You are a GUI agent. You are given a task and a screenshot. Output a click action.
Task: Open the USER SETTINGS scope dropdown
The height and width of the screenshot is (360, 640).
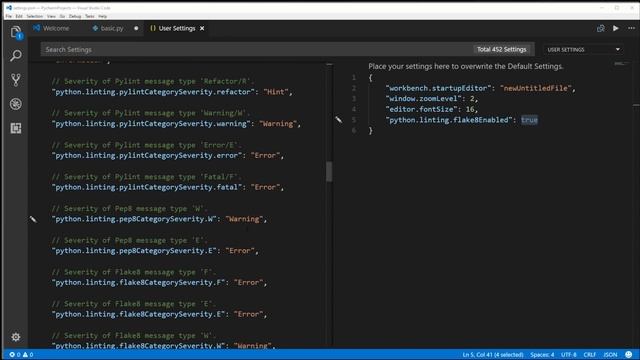pyautogui.click(x=583, y=49)
